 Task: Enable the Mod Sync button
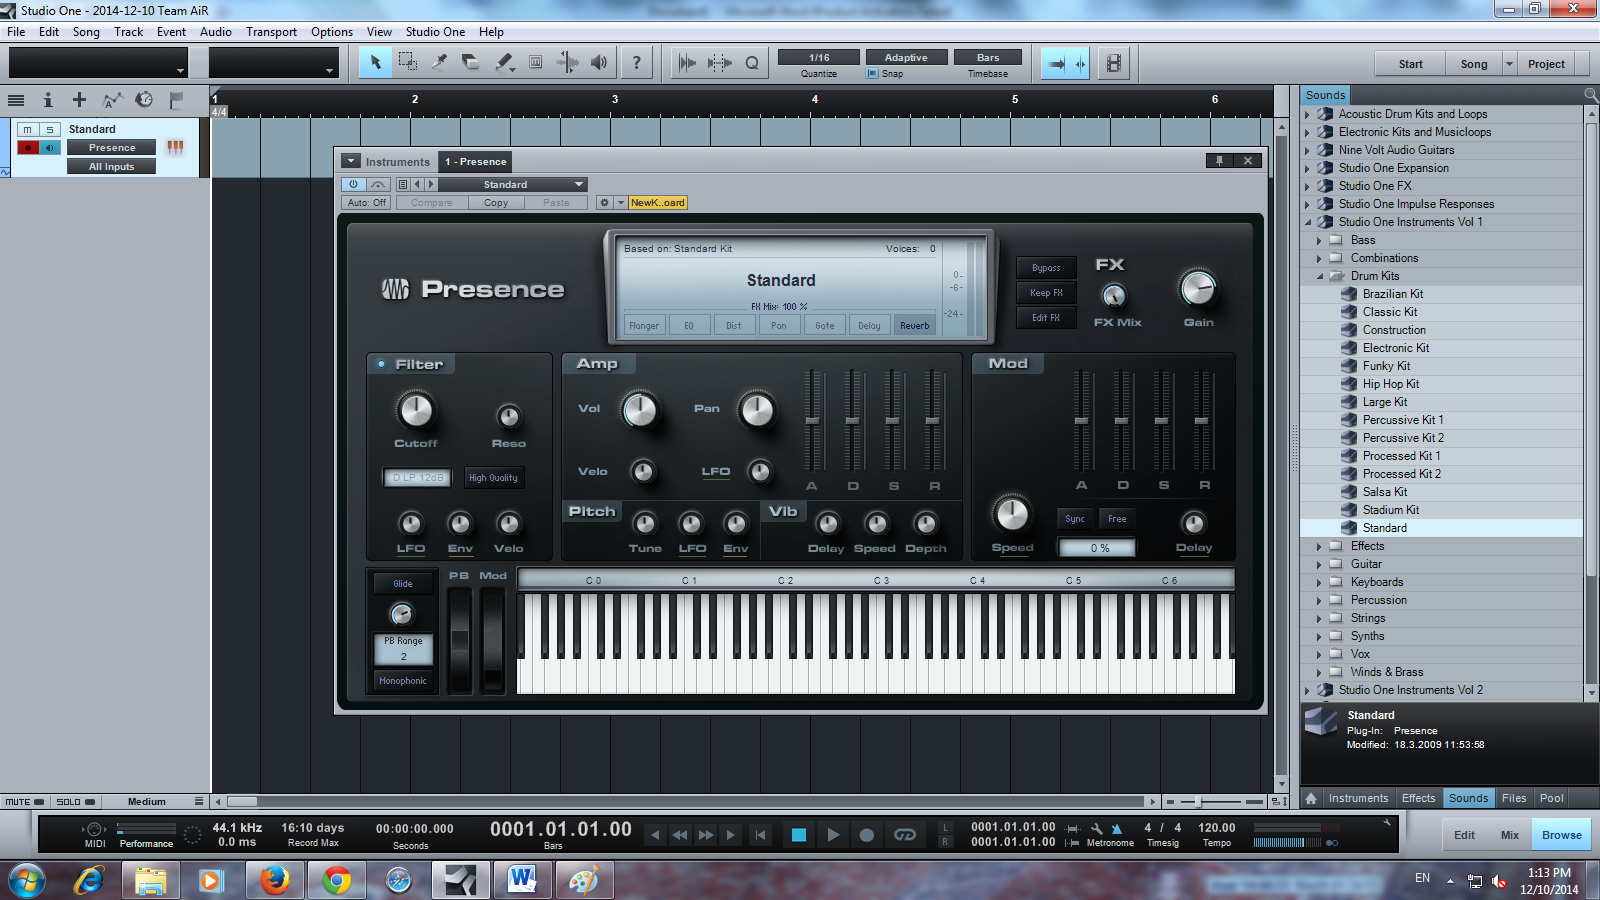tap(1075, 518)
